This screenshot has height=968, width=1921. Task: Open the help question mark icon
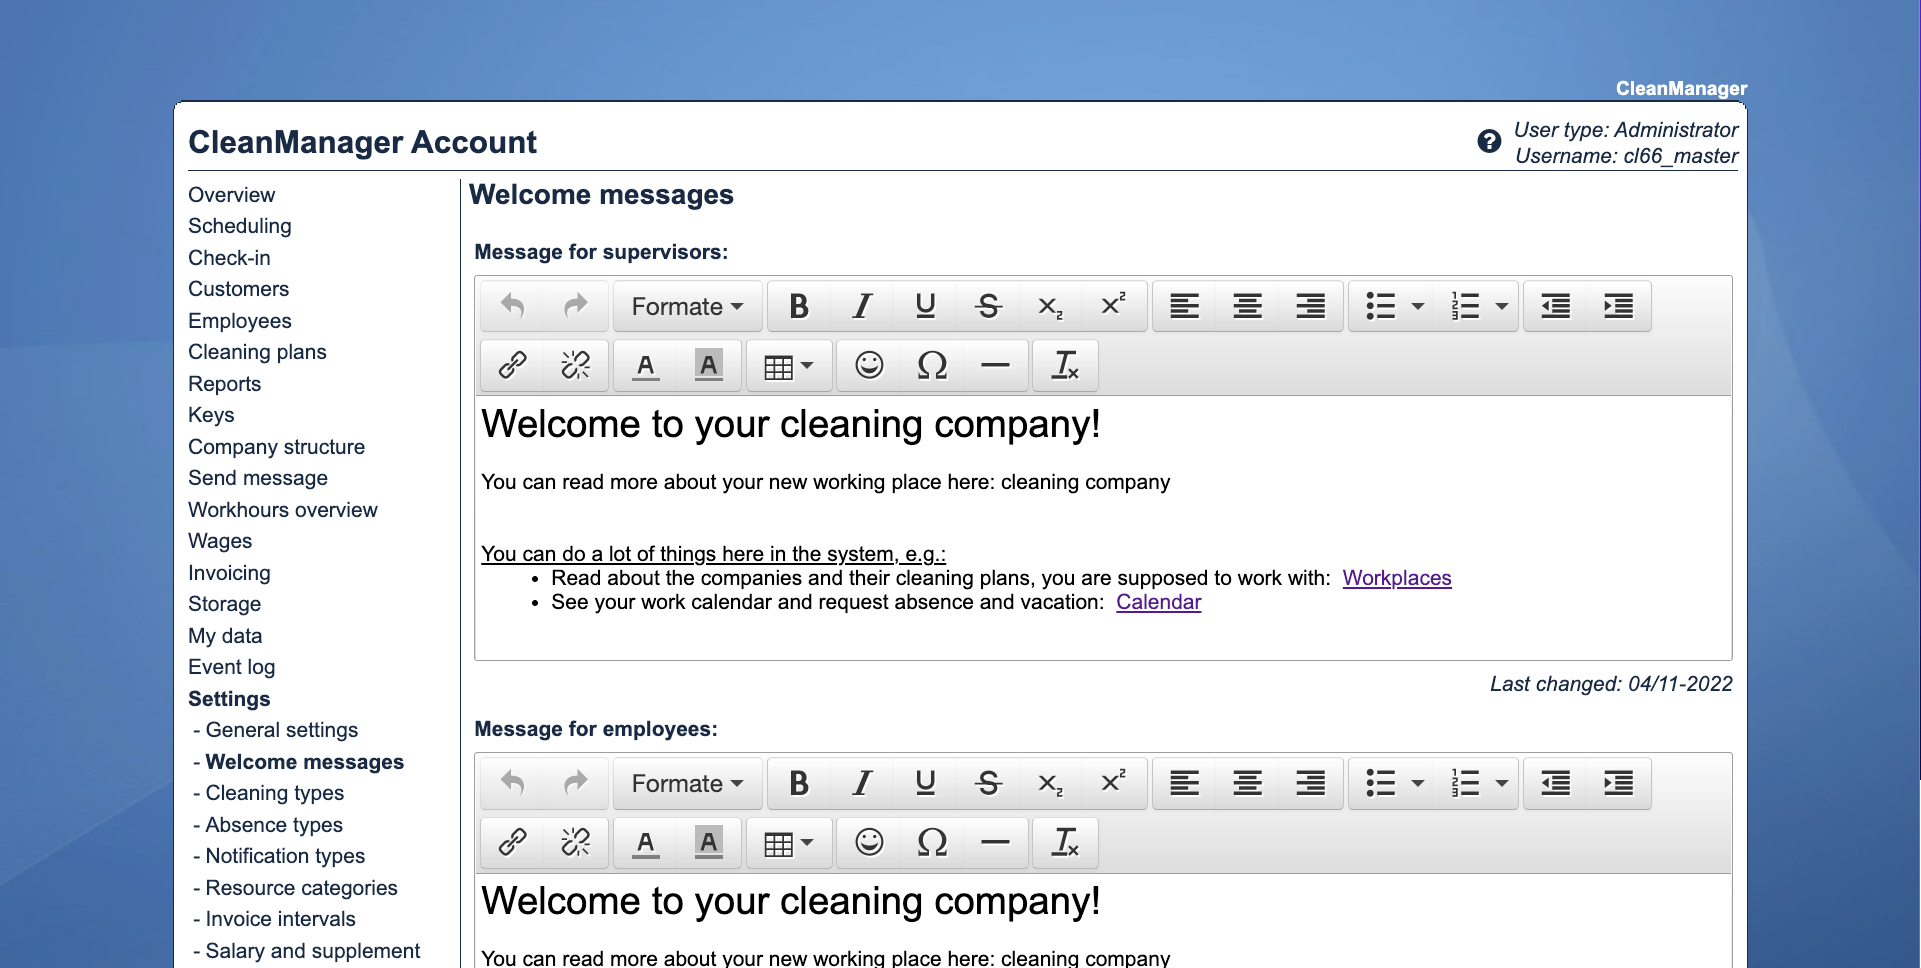[1488, 142]
